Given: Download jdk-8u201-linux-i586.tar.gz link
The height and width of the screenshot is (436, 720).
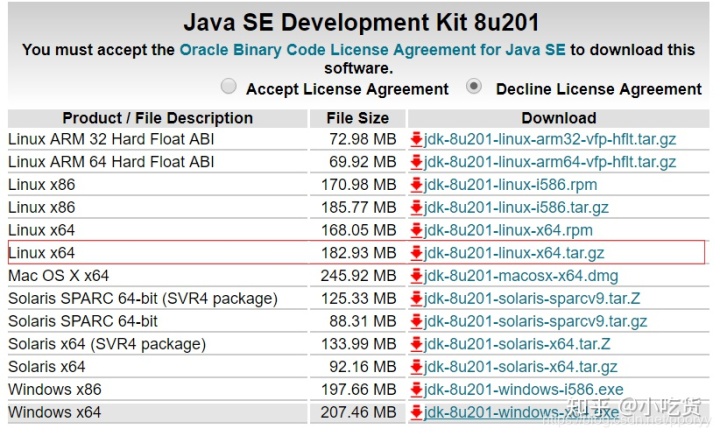Looking at the screenshot, I should 516,207.
